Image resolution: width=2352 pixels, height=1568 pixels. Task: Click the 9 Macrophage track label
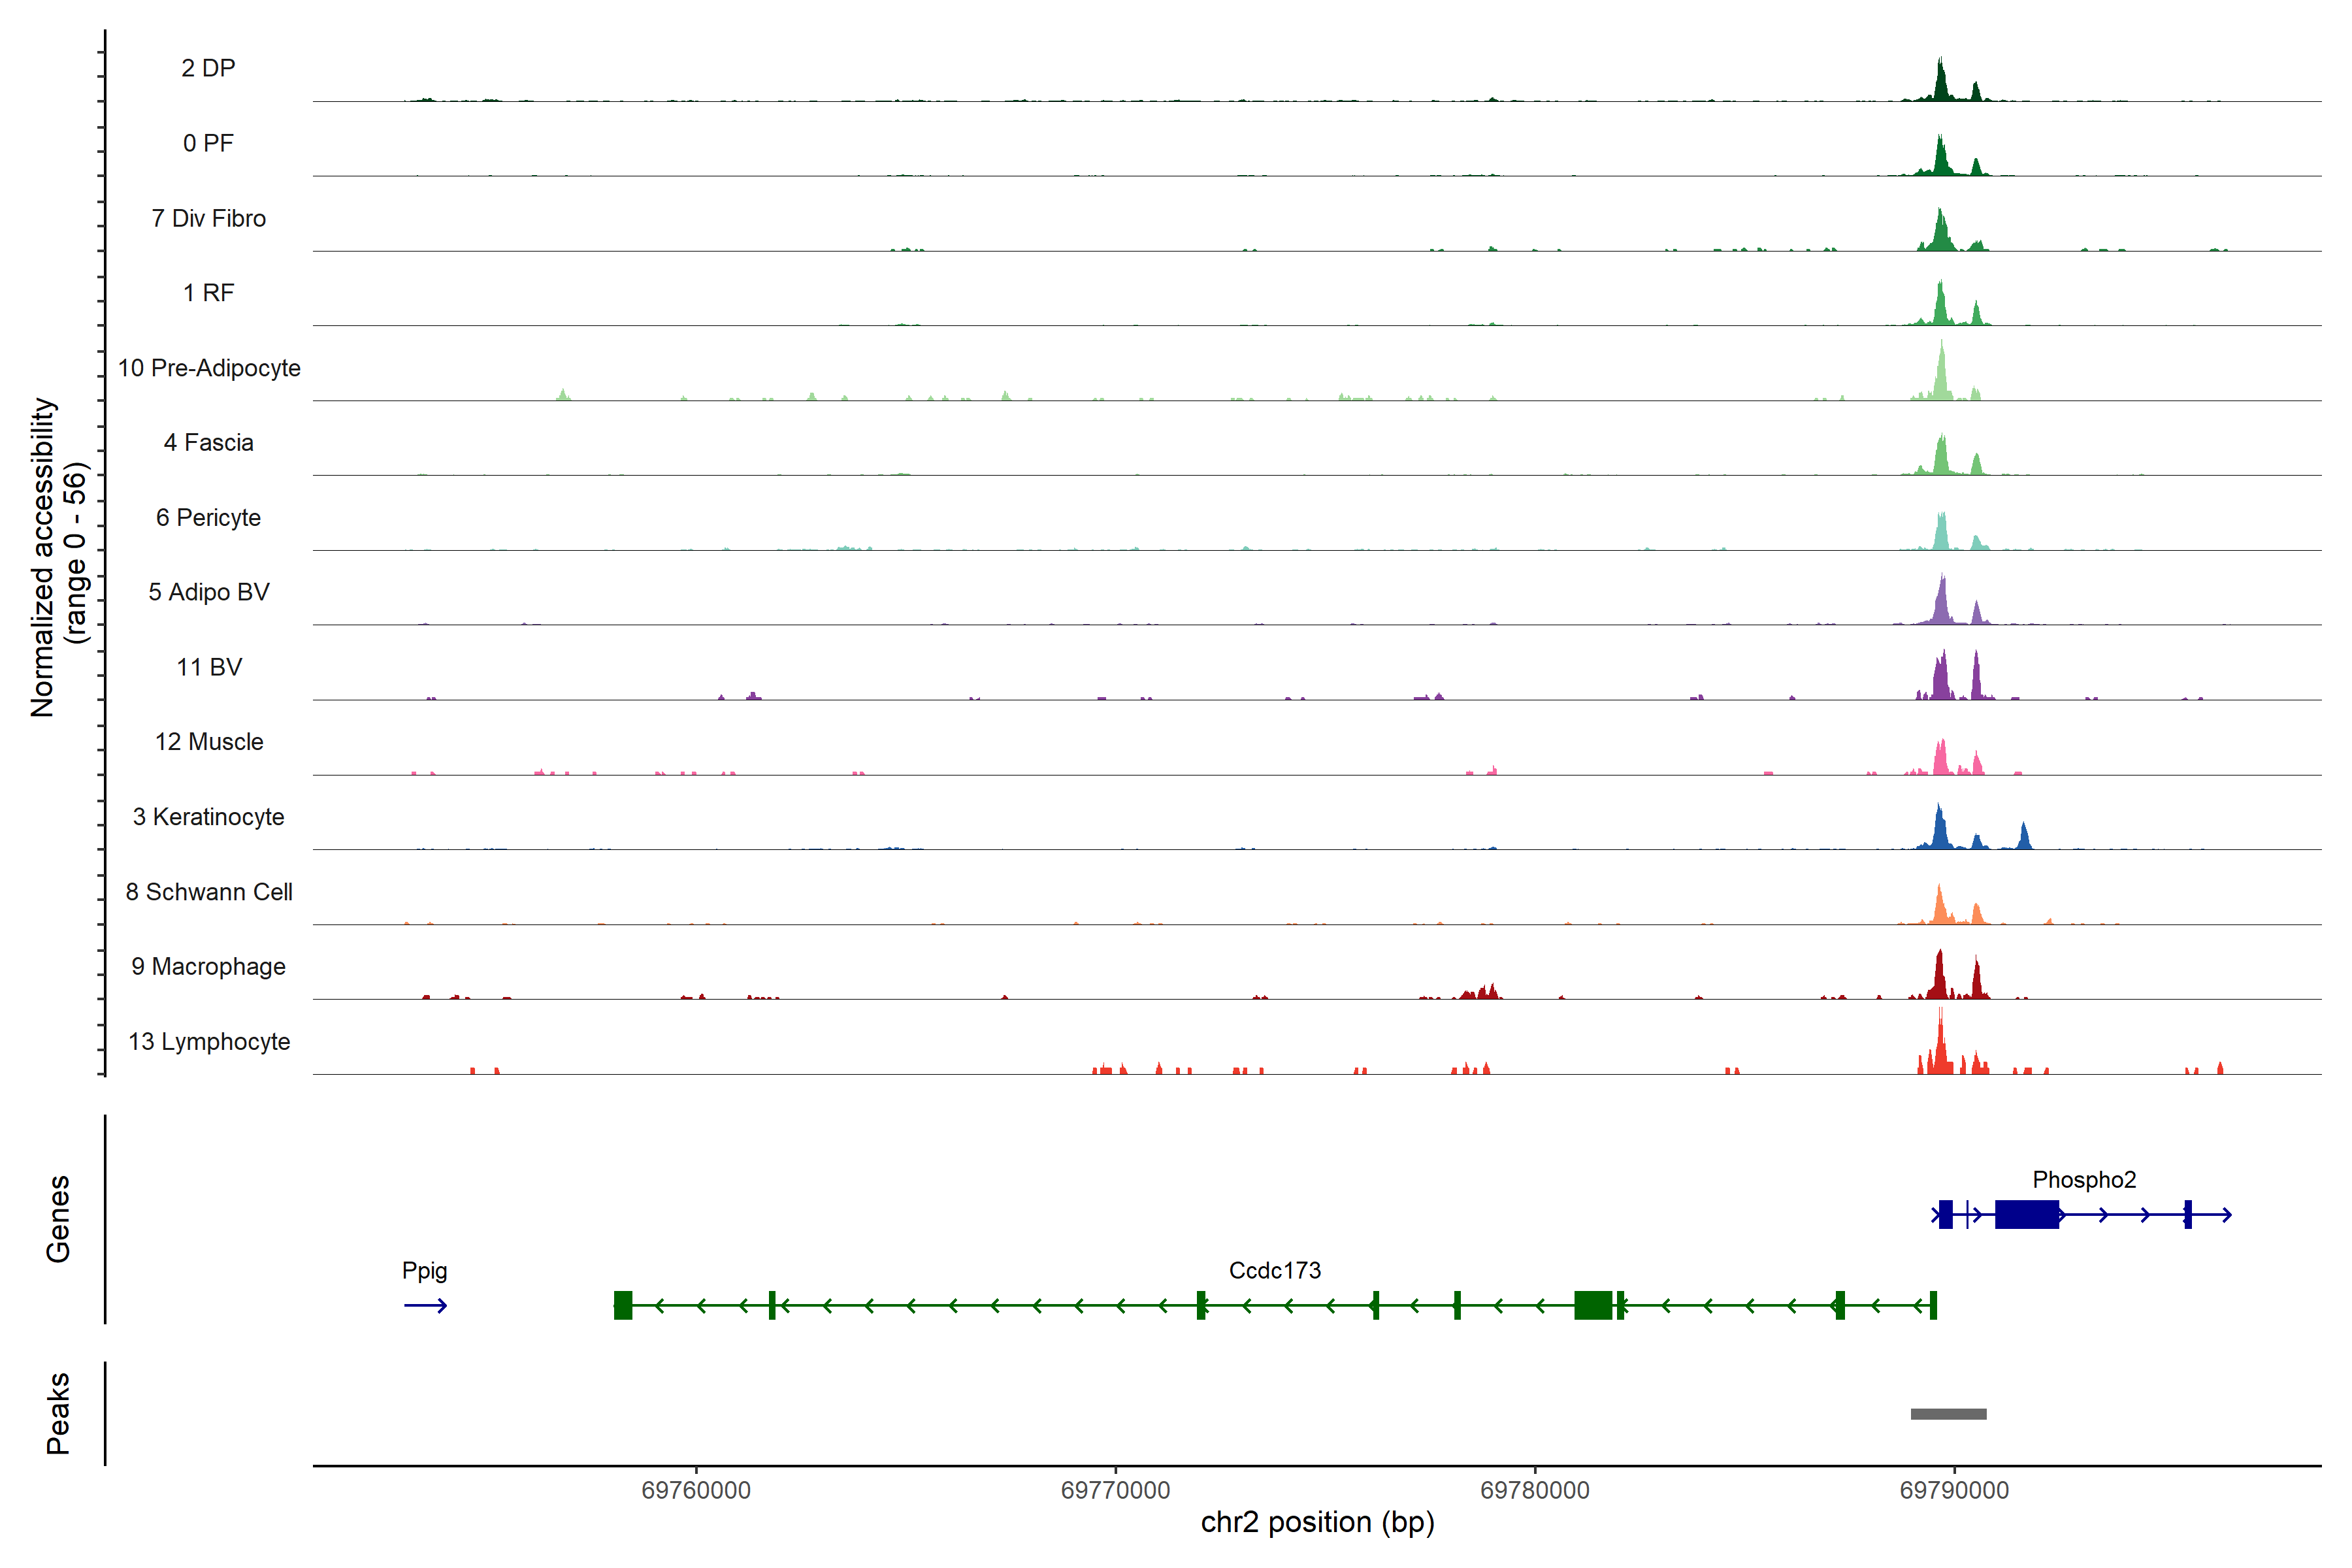pos(209,967)
